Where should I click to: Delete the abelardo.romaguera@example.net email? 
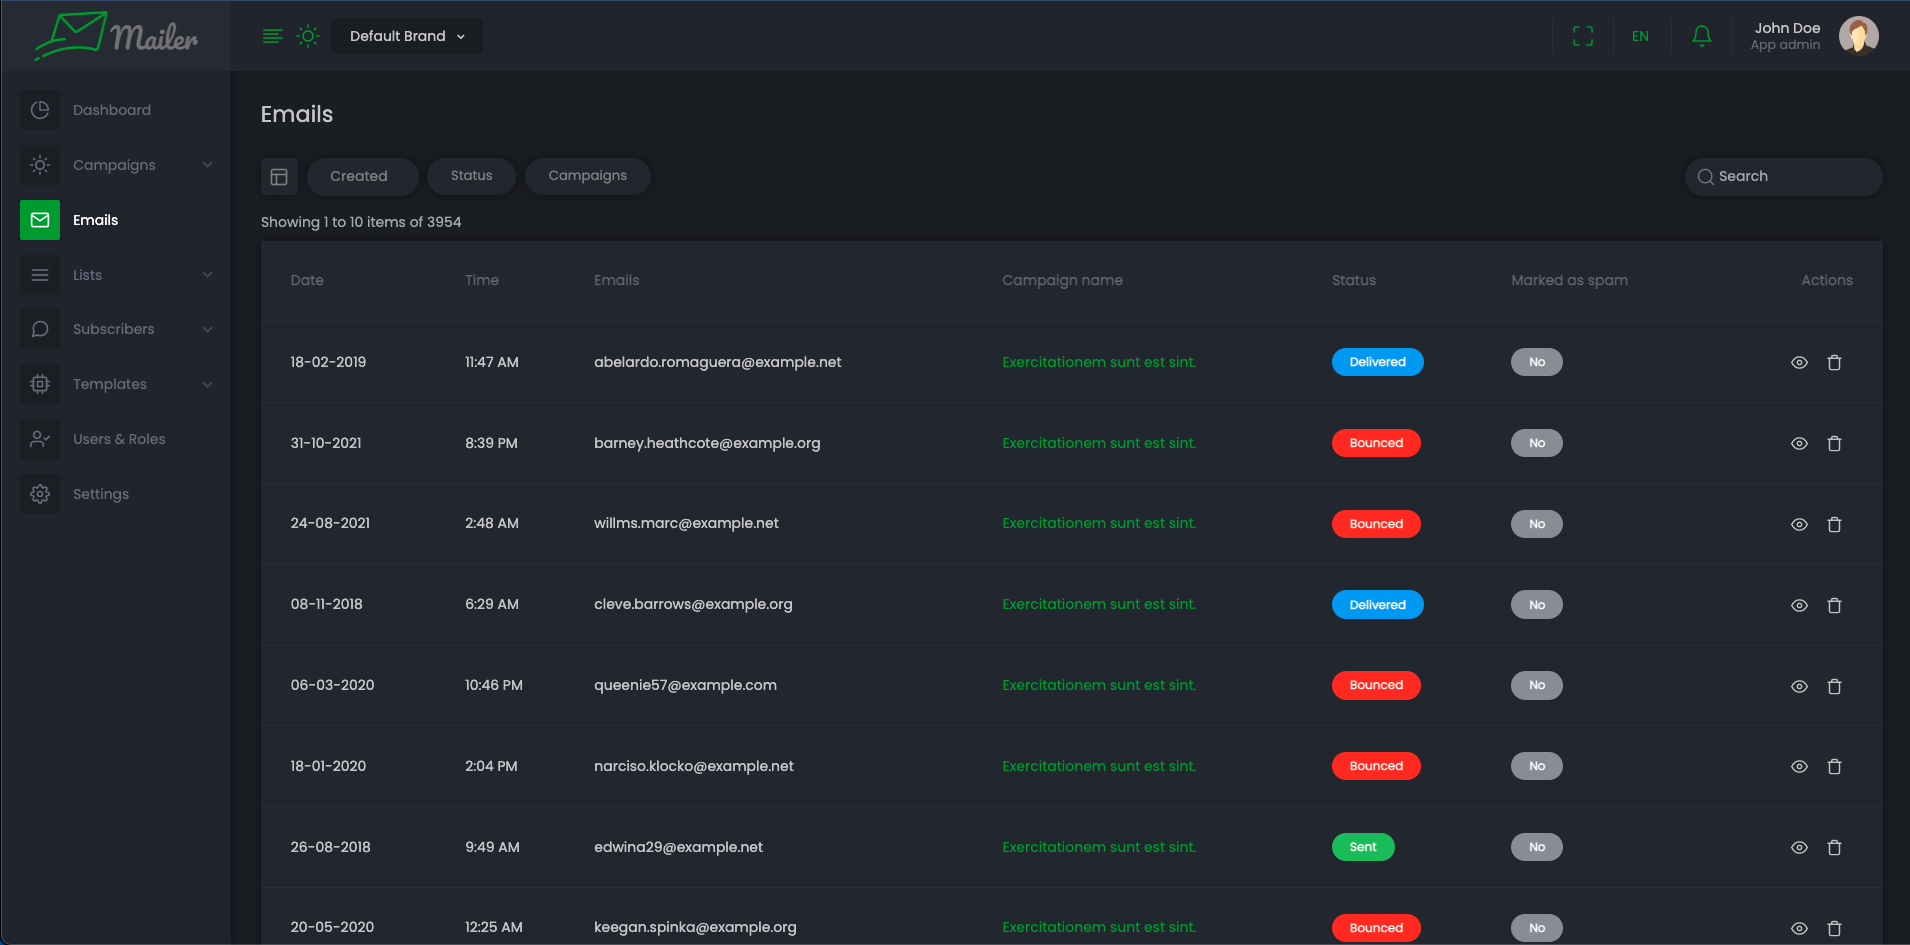pos(1834,362)
